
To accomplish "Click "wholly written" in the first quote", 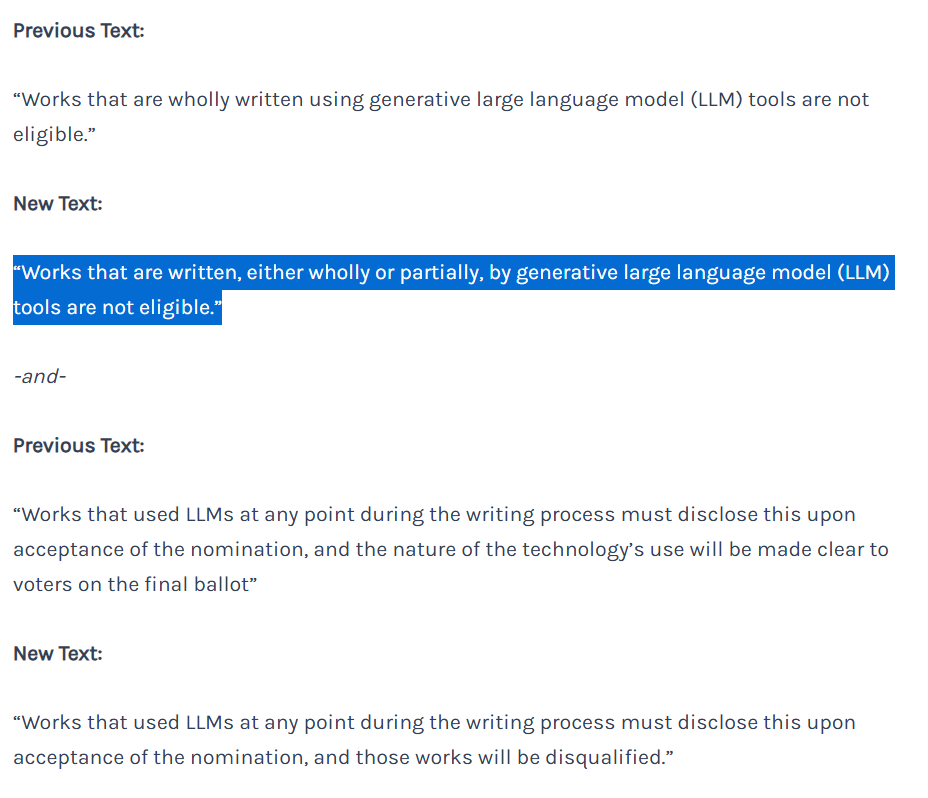I will (225, 100).
